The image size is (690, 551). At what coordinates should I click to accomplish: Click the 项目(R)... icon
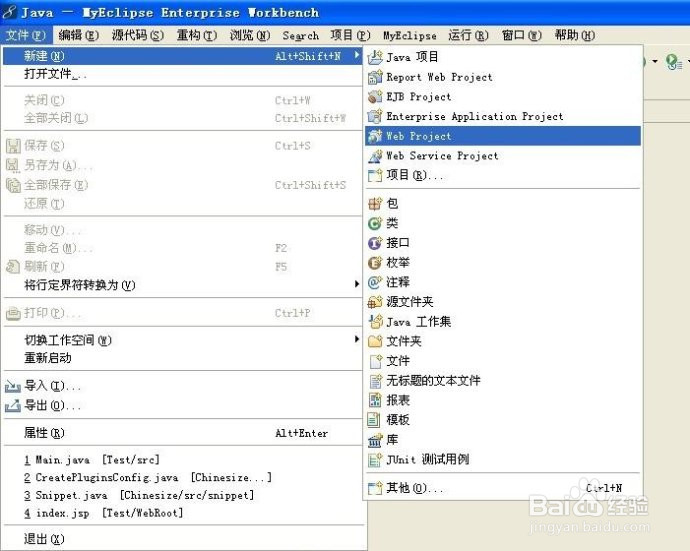point(375,176)
